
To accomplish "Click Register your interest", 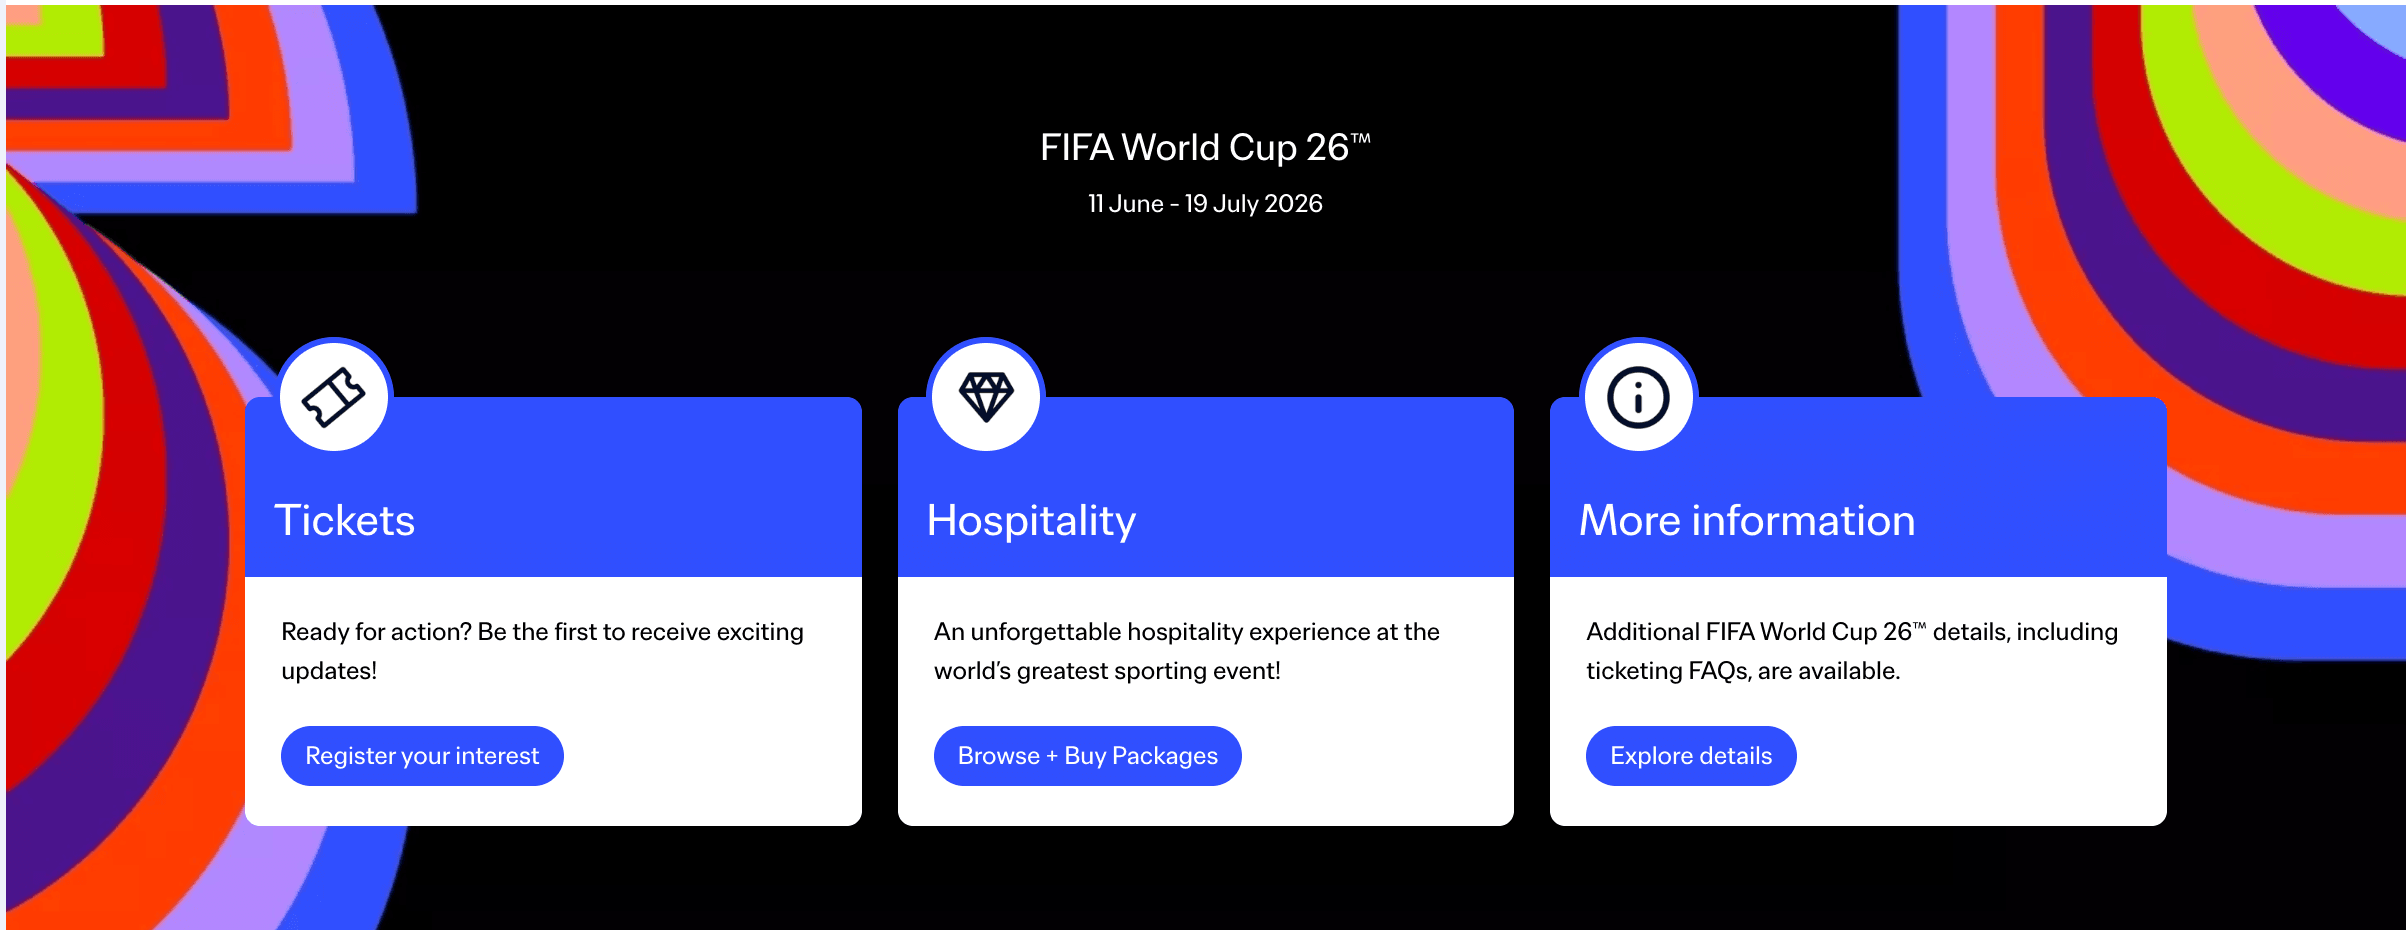I will [x=422, y=756].
